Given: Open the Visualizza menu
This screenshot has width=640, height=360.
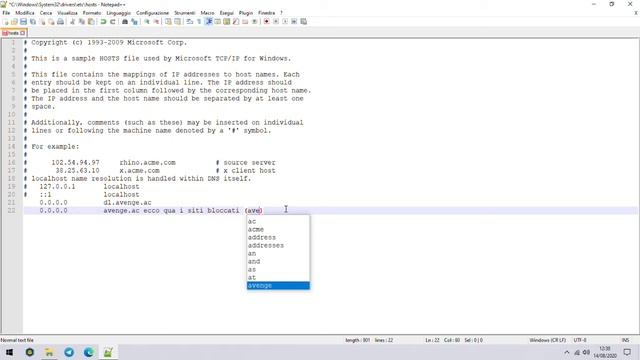Looking at the screenshot, I should tap(67, 13).
